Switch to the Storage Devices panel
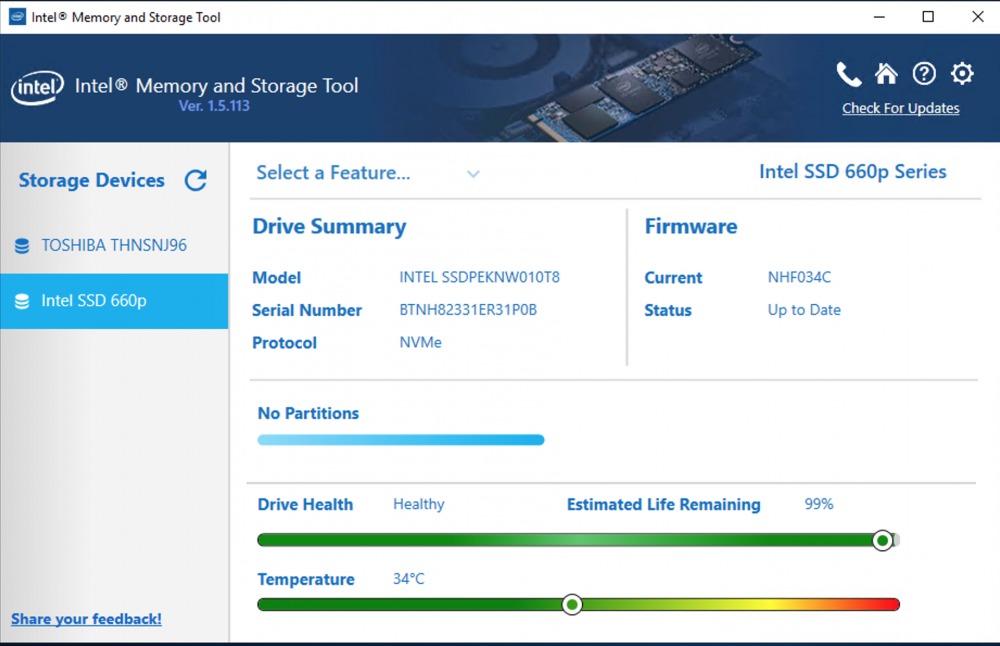The height and width of the screenshot is (646, 1000). [91, 180]
